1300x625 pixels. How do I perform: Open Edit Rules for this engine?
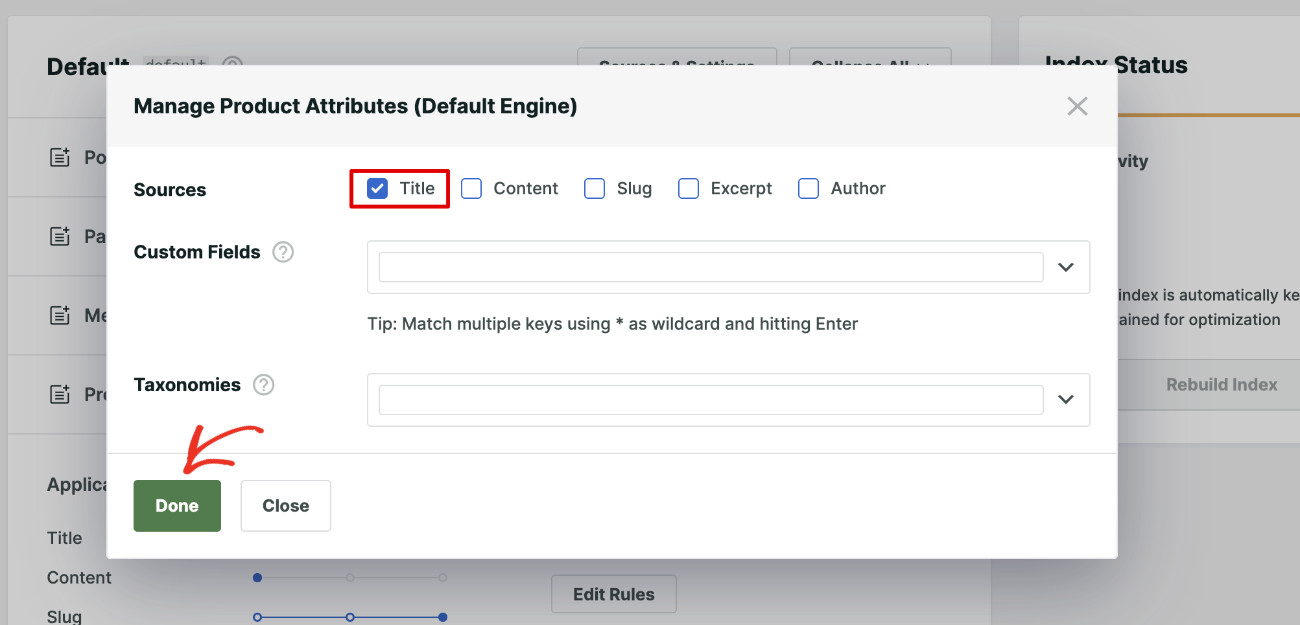click(x=613, y=594)
